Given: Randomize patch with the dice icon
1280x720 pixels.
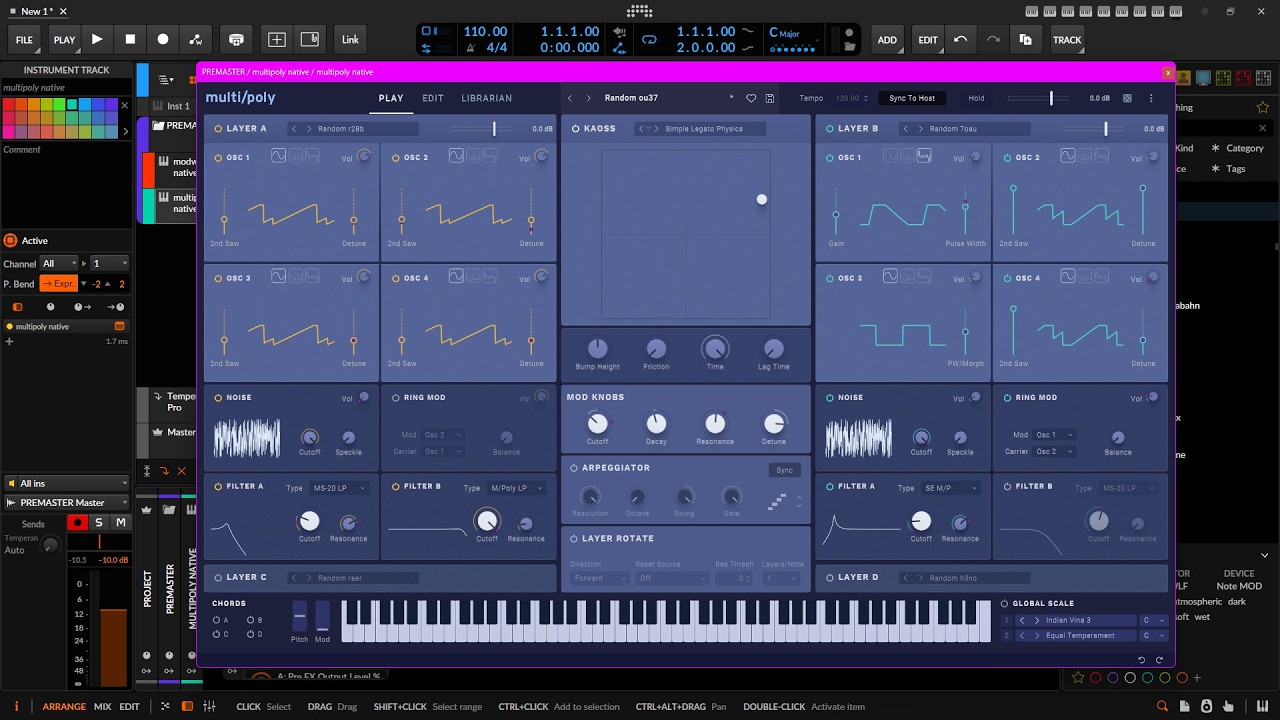Looking at the screenshot, I should click(x=1127, y=98).
